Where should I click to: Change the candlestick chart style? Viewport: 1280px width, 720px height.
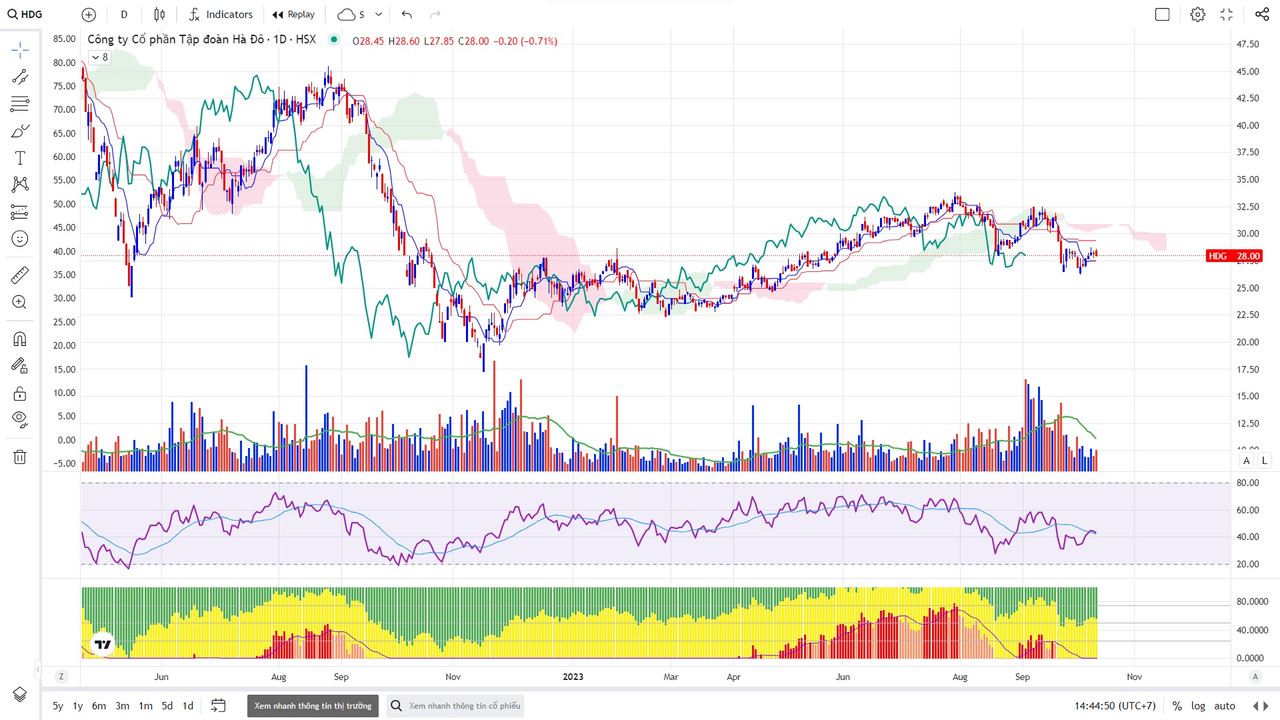160,15
